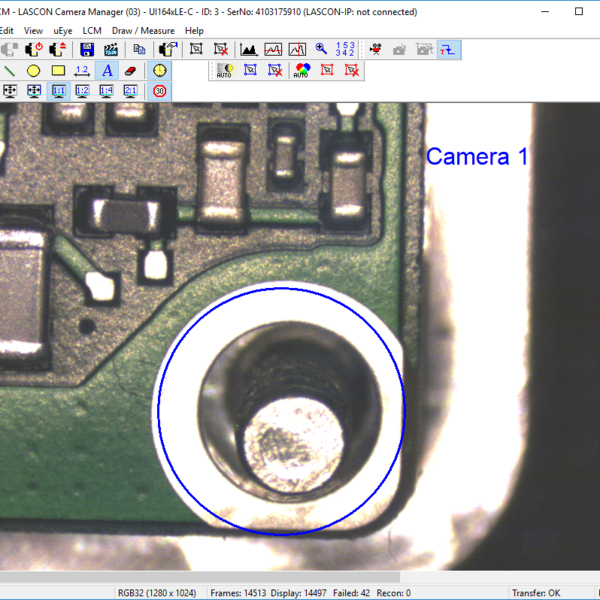Screen dimensions: 600x600
Task: Select the eraser tool
Action: coord(131,71)
